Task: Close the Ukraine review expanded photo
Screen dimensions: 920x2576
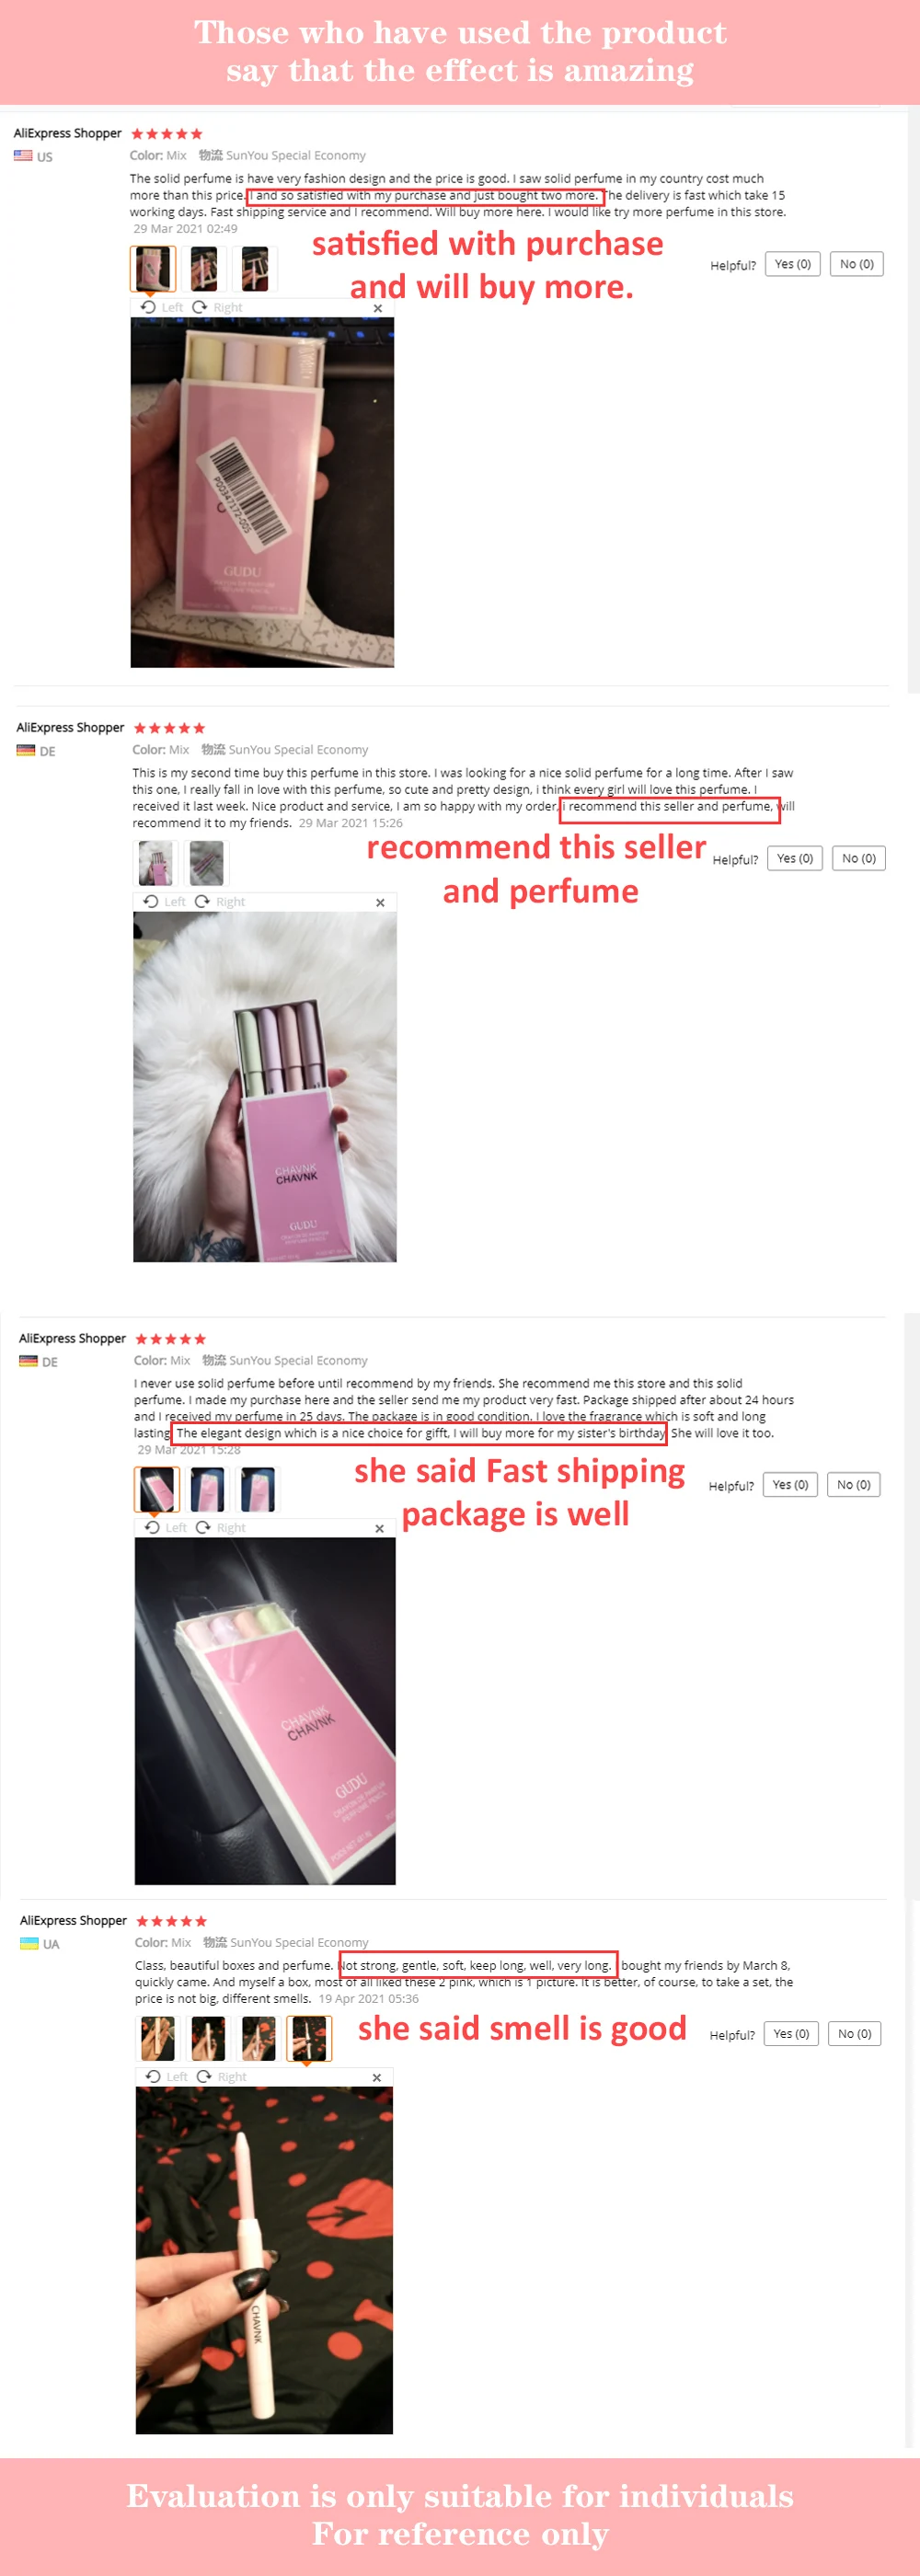Action: 377,2077
